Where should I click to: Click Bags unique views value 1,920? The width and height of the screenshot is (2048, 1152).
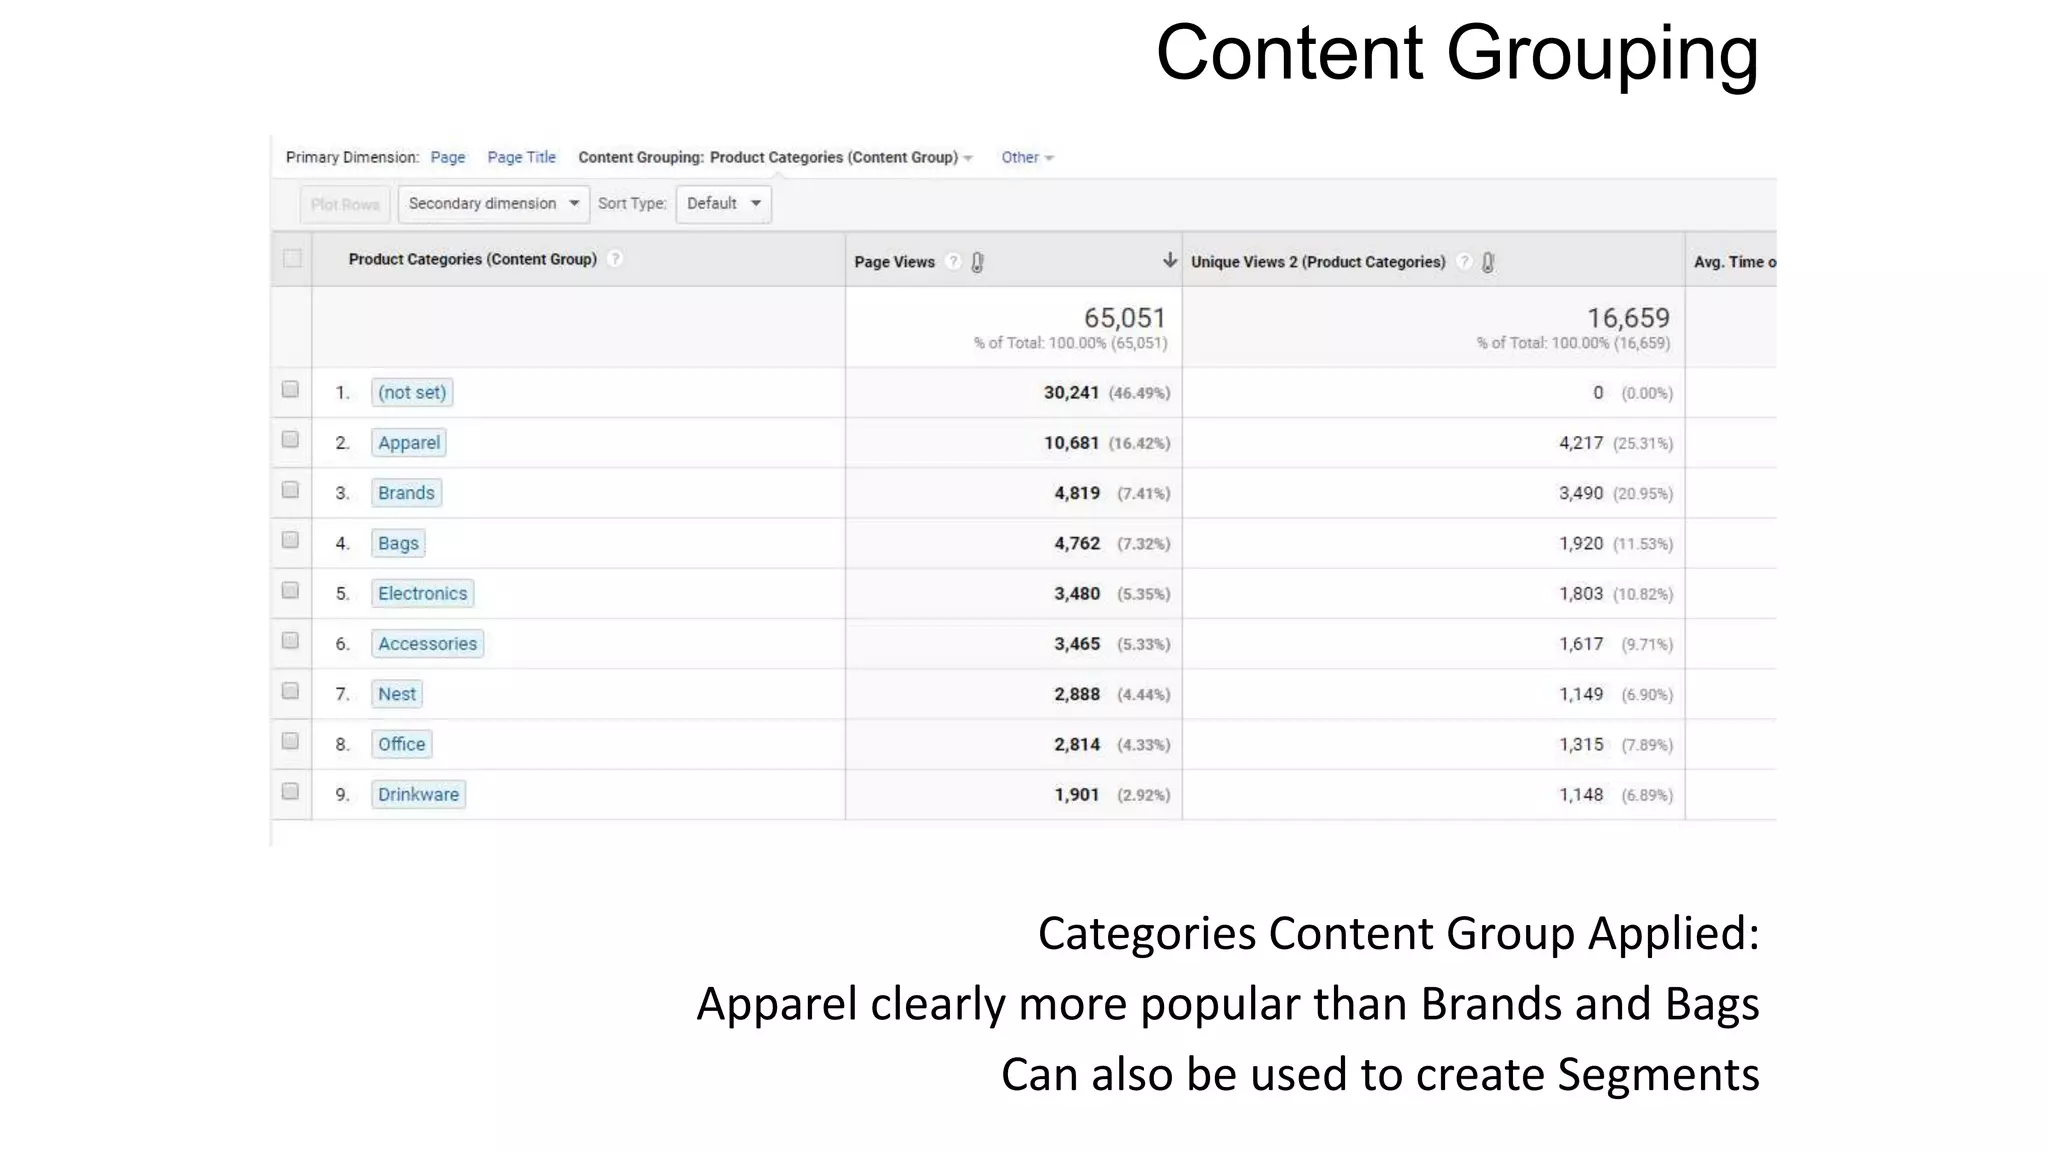(x=1581, y=543)
